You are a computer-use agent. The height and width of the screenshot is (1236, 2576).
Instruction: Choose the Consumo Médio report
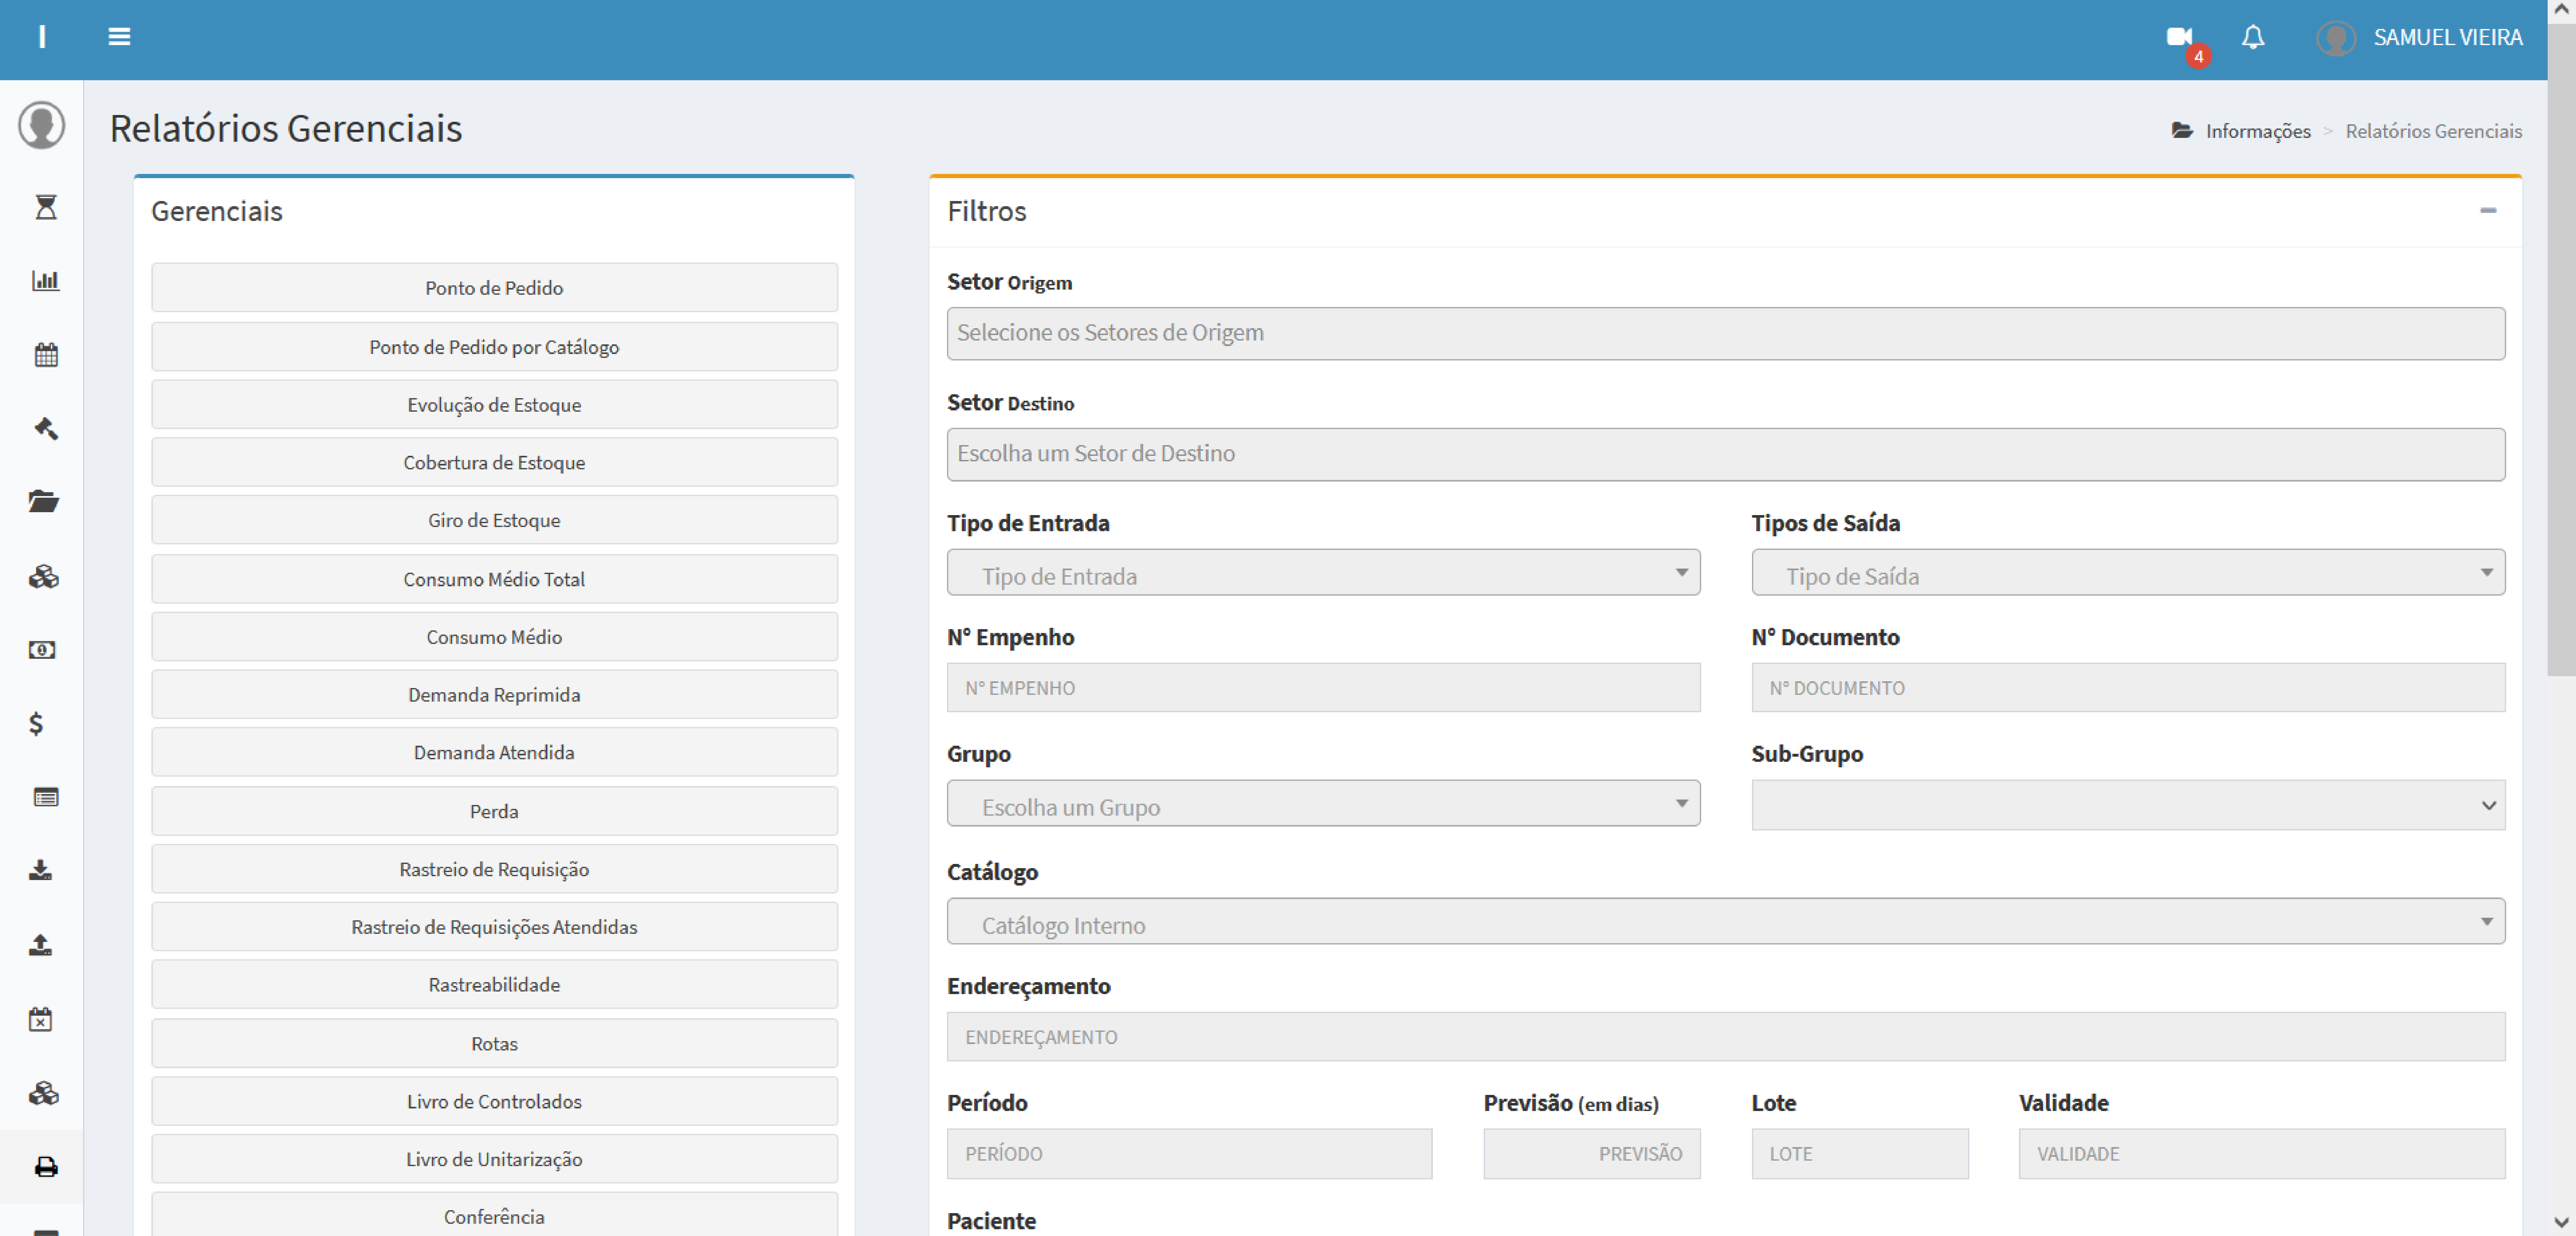tap(494, 637)
